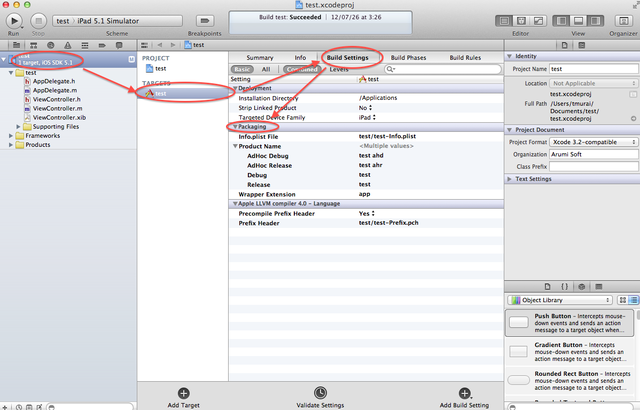Viewport: 640px width, 410px height.
Task: Open ViewController.h file
Action: click(56, 99)
